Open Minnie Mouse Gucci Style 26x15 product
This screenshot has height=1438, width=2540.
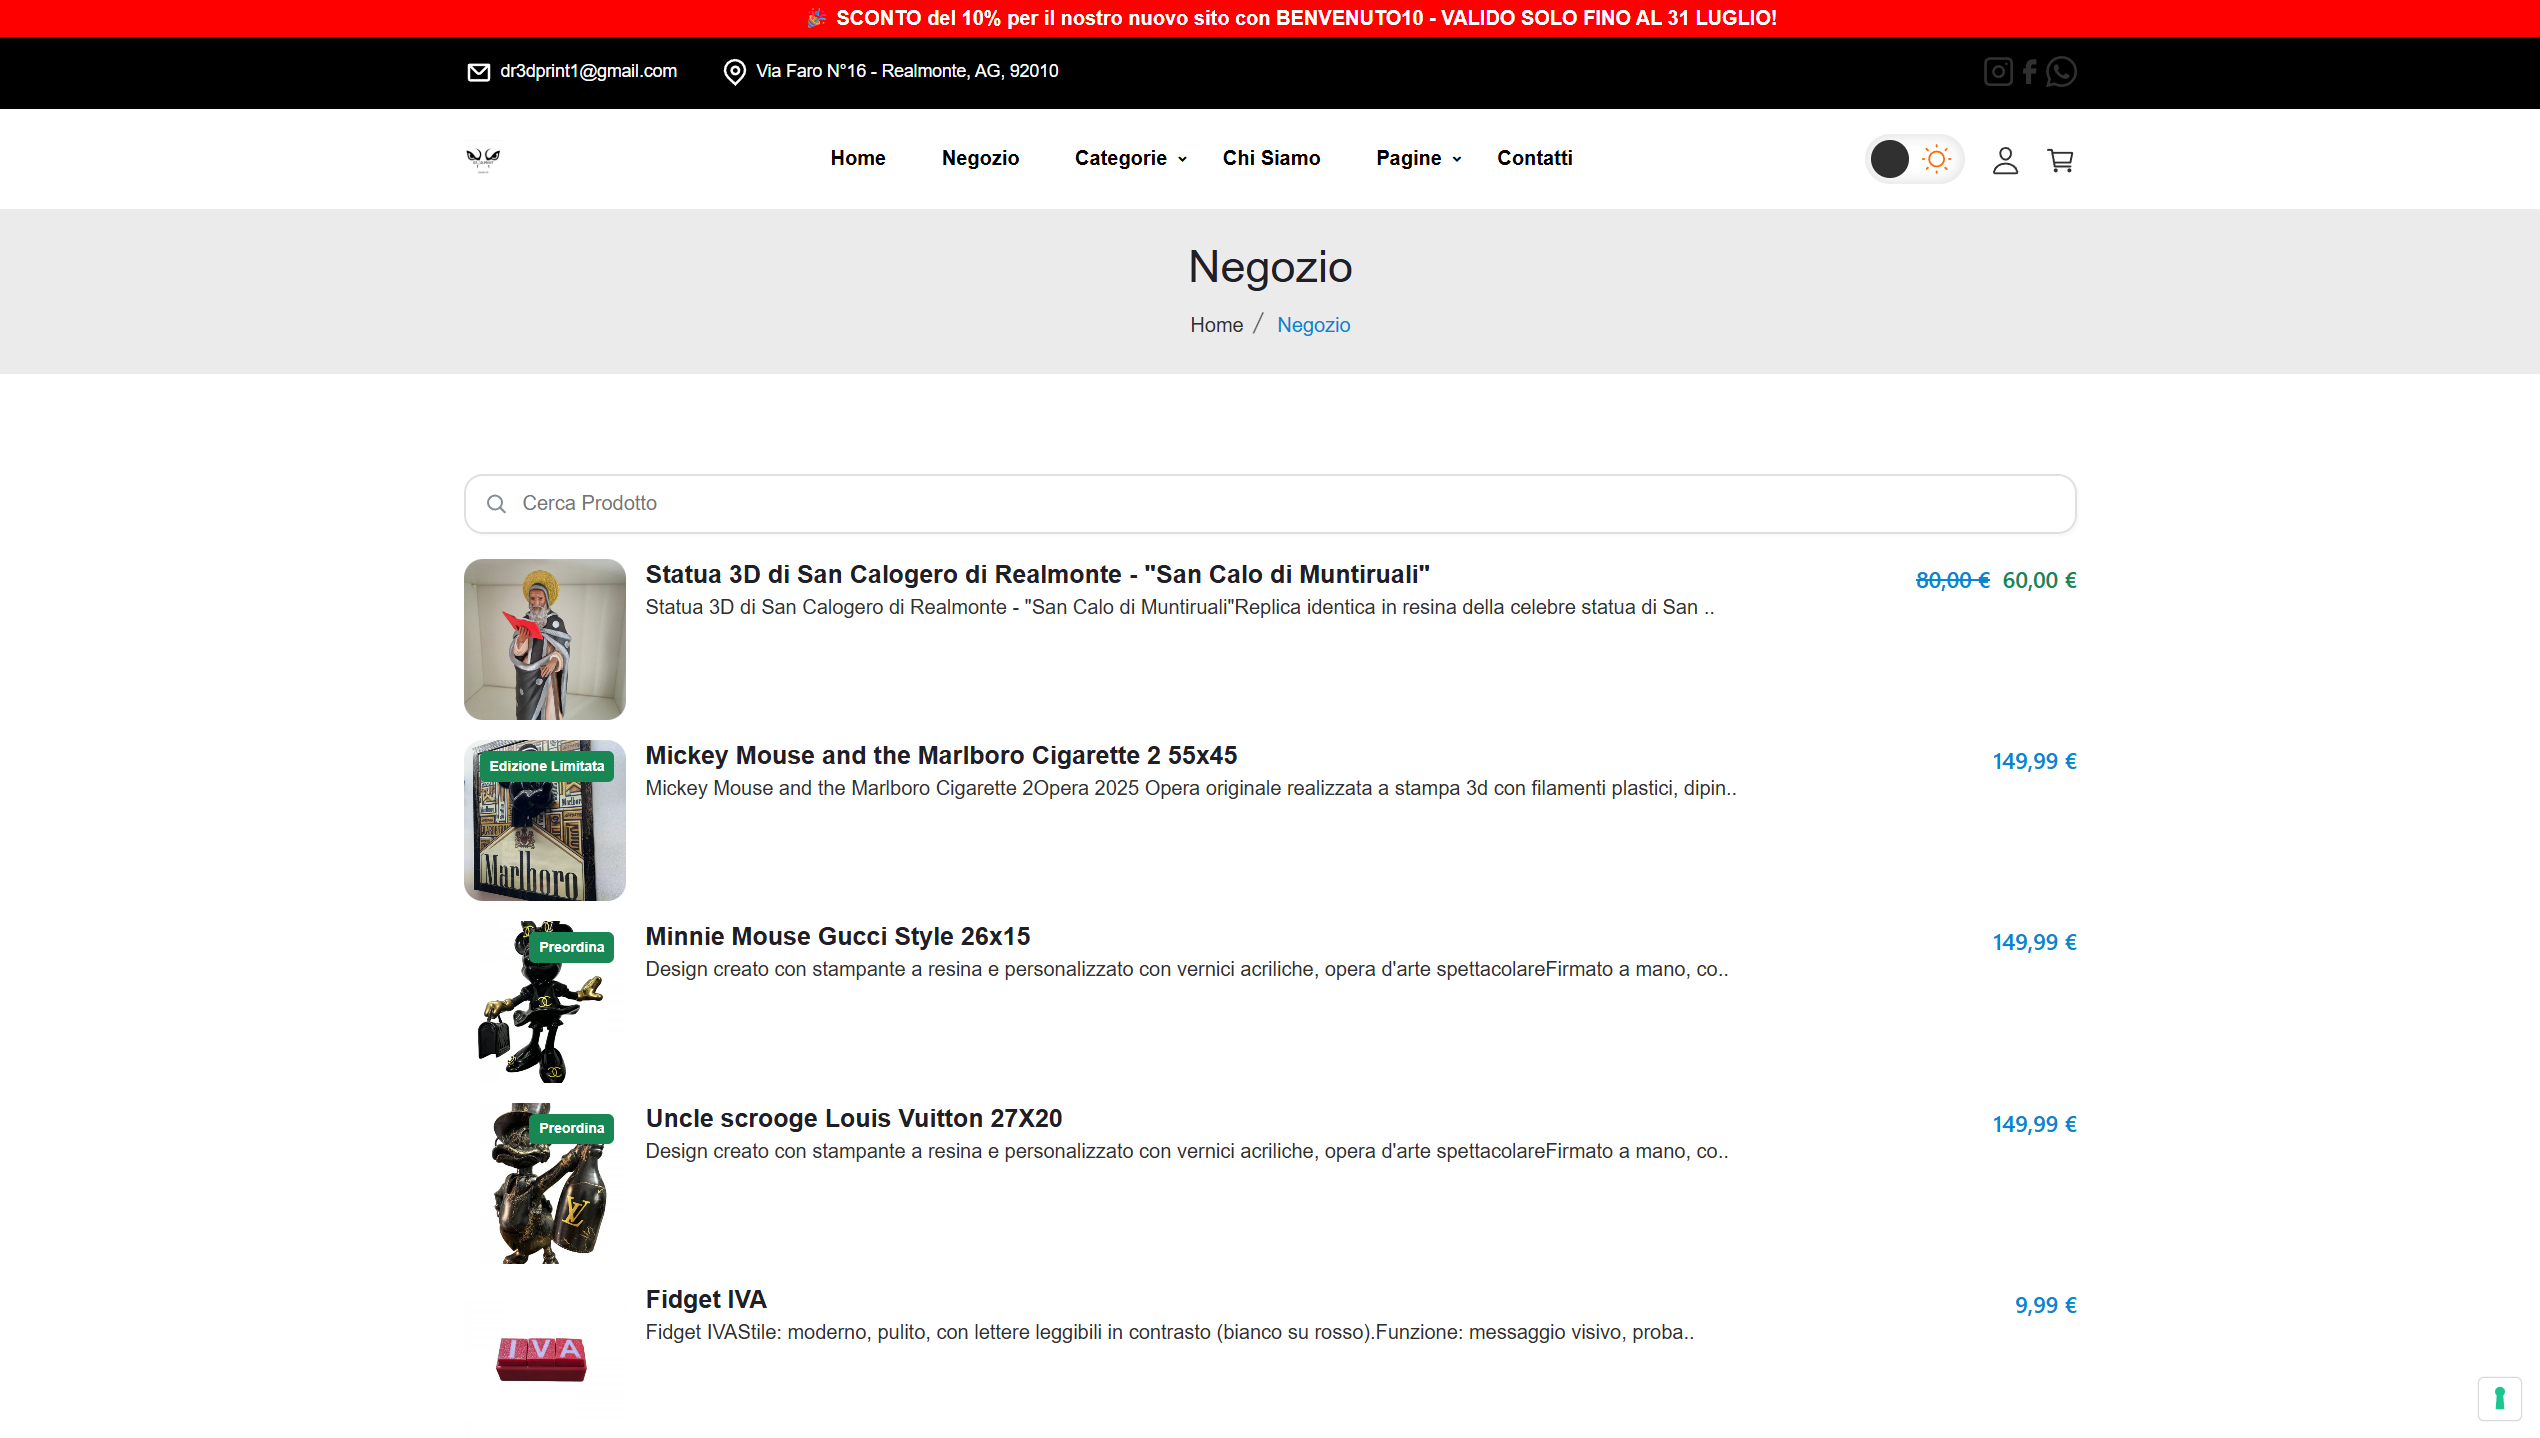point(837,936)
